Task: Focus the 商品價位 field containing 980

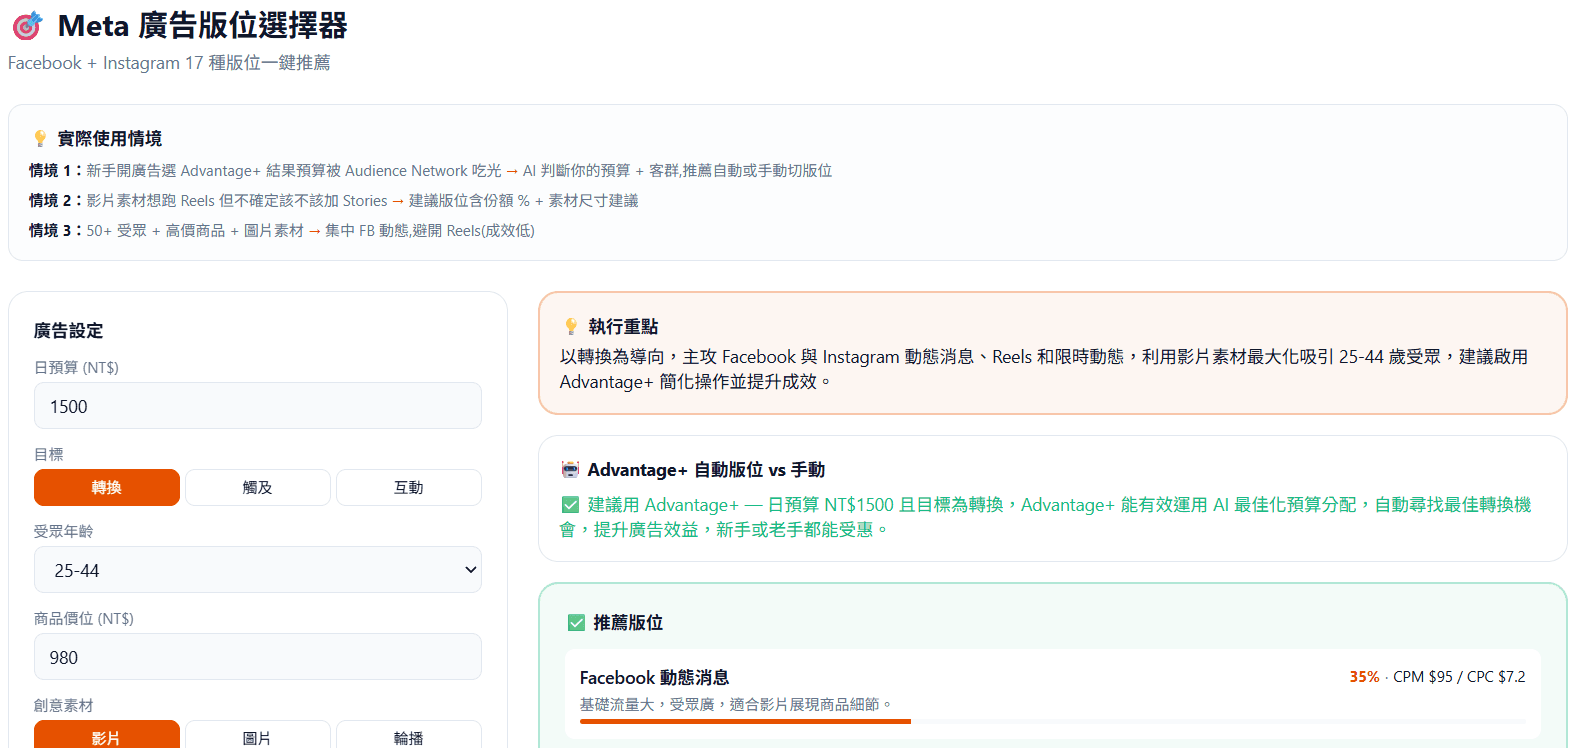Action: 258,657
